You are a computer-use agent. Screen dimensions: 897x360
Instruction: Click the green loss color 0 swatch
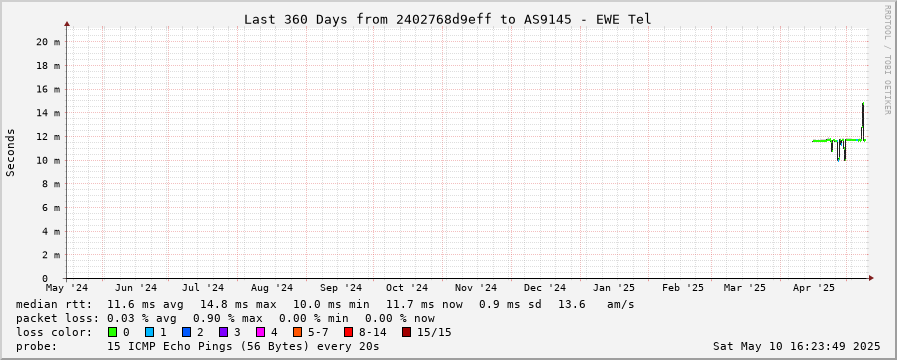point(112,332)
